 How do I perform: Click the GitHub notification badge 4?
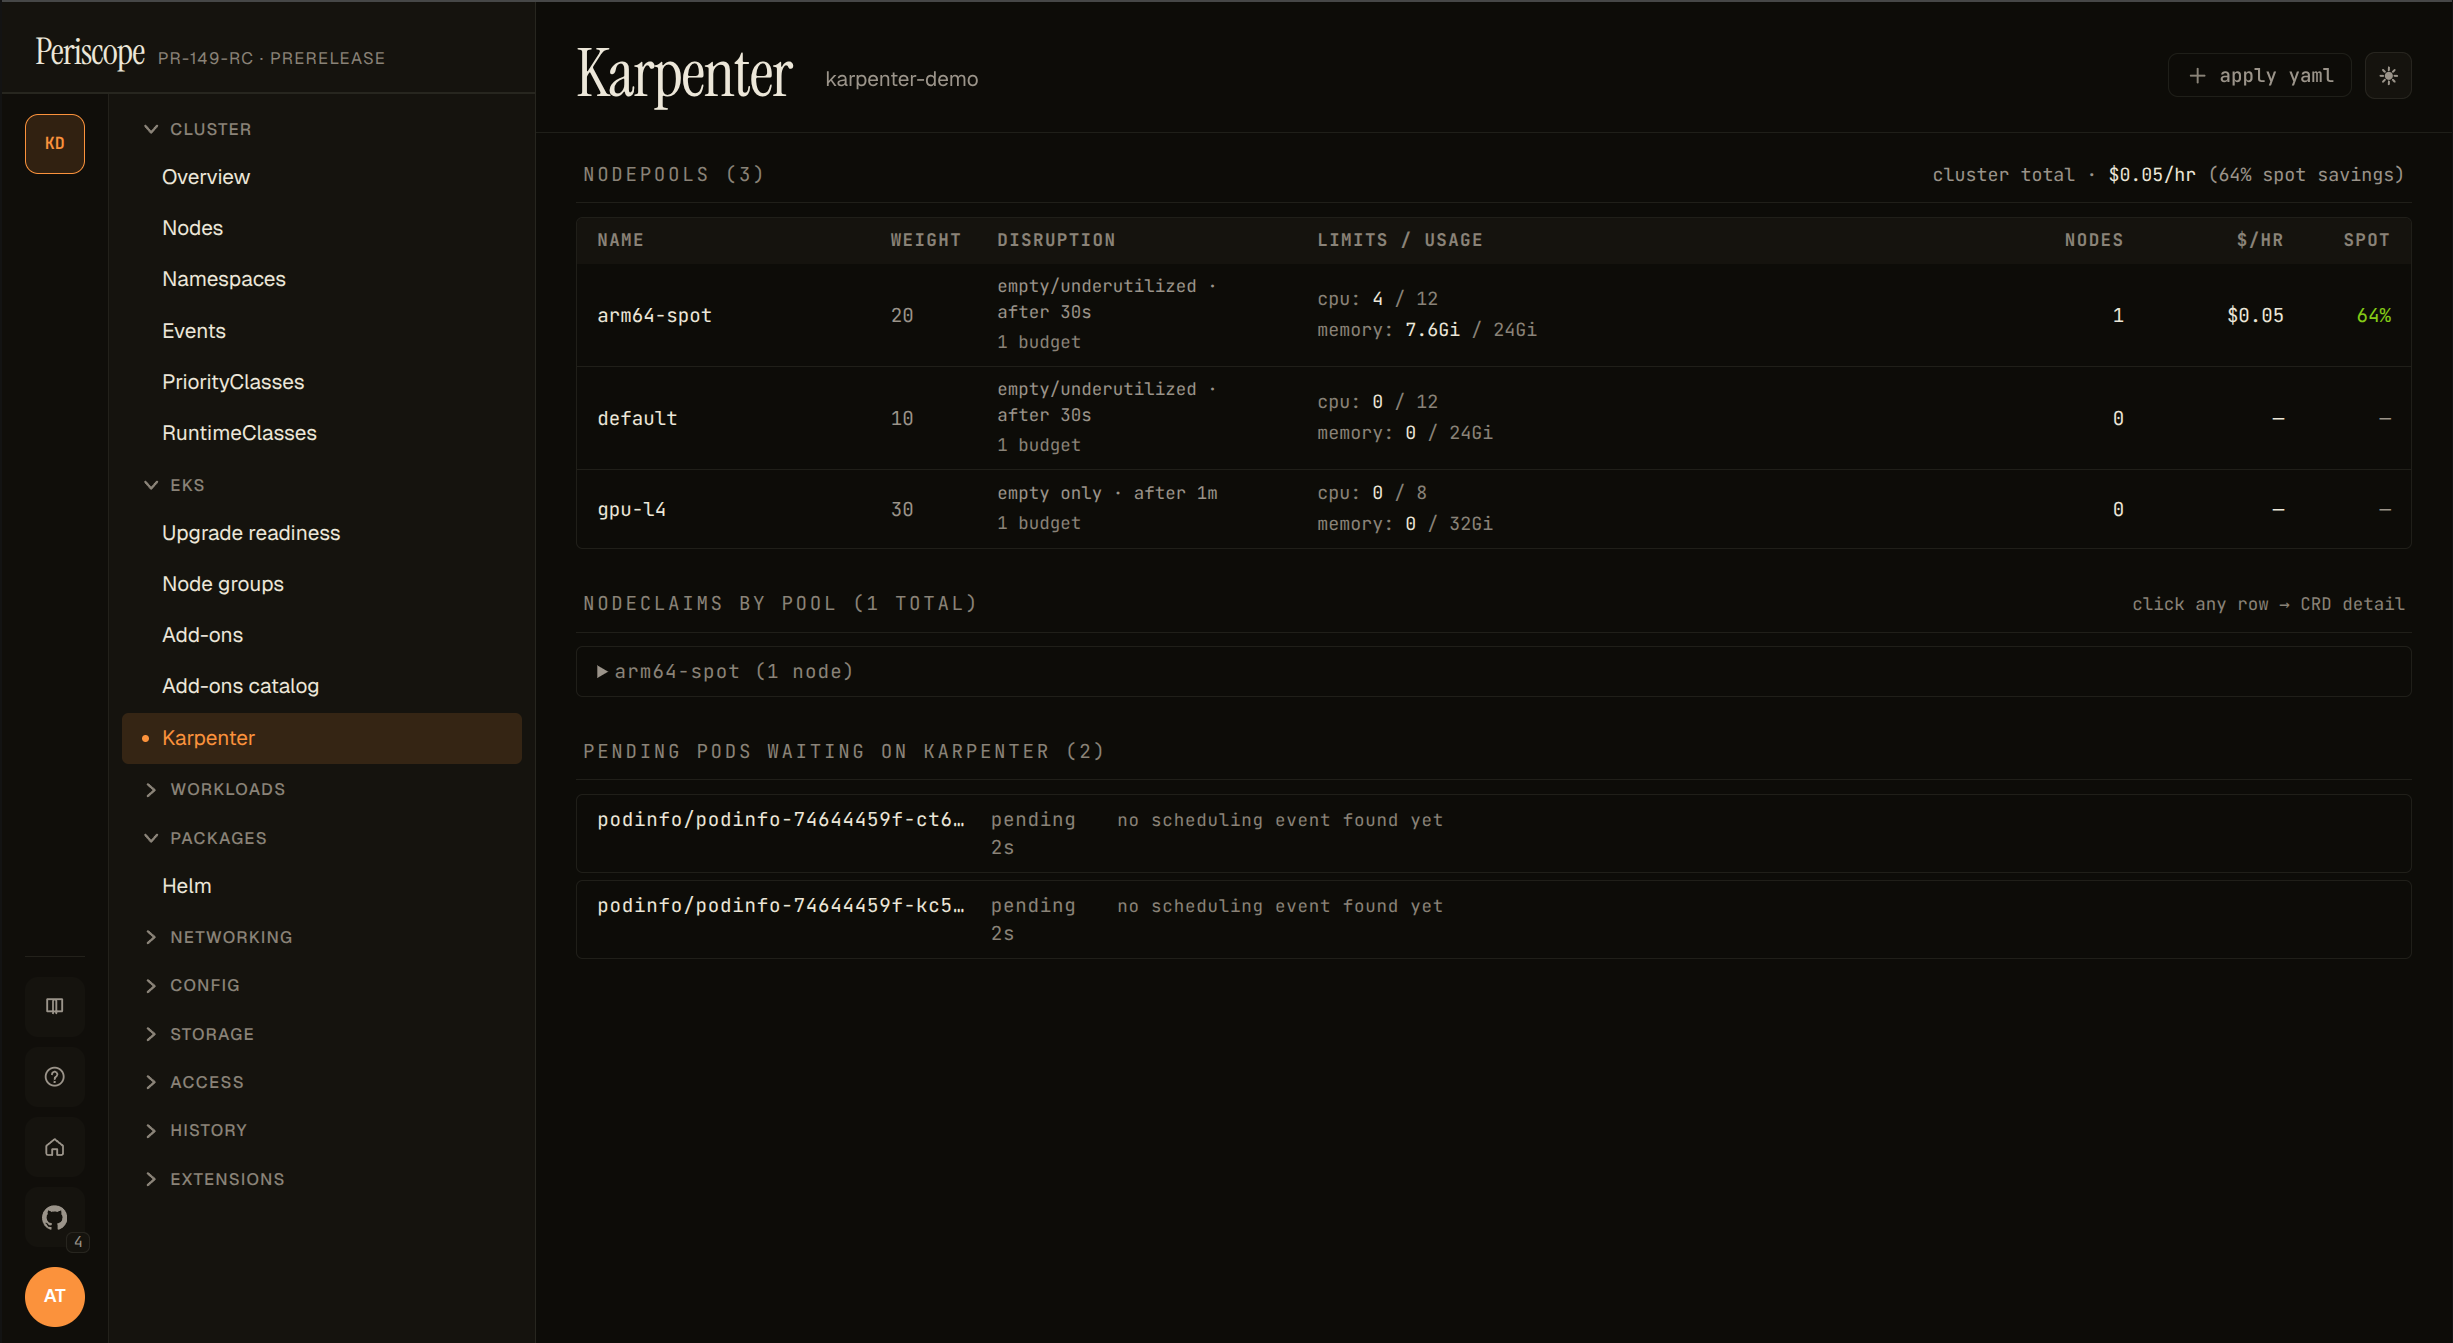point(78,1242)
